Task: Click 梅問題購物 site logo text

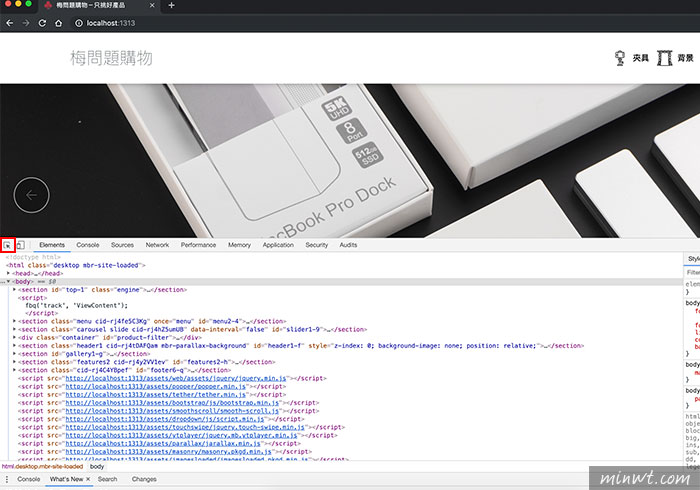Action: tap(111, 58)
